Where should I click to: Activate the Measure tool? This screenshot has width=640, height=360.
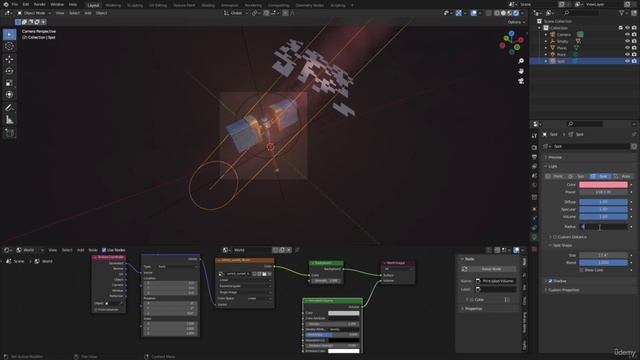pos(9,120)
